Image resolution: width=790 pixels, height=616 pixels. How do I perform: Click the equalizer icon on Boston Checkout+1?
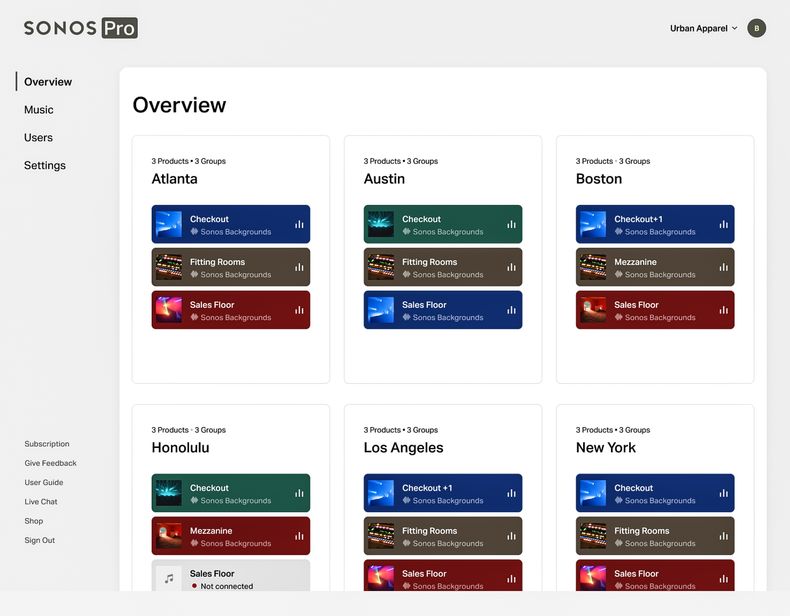tap(723, 224)
